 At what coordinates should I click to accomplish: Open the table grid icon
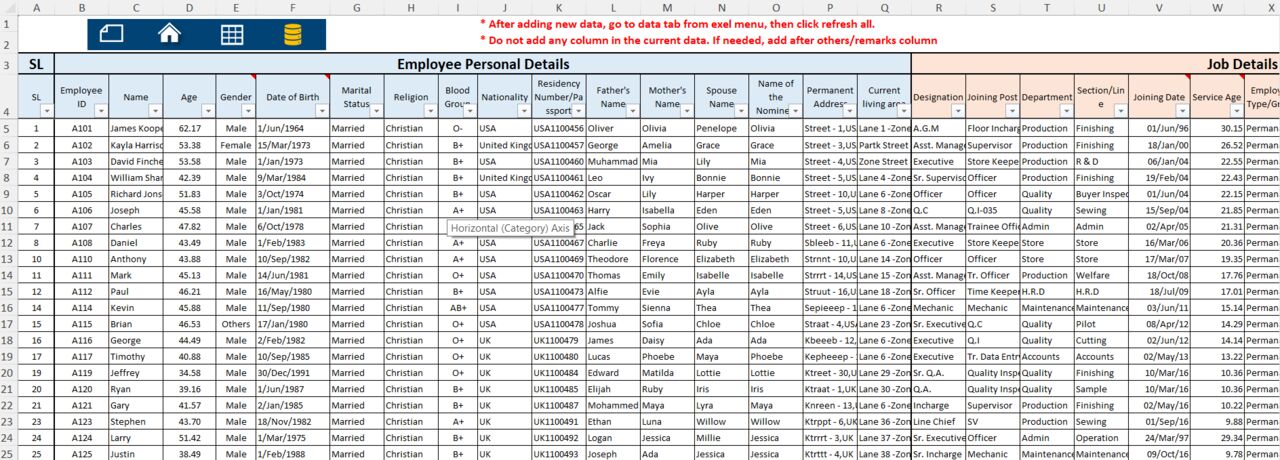[x=232, y=34]
